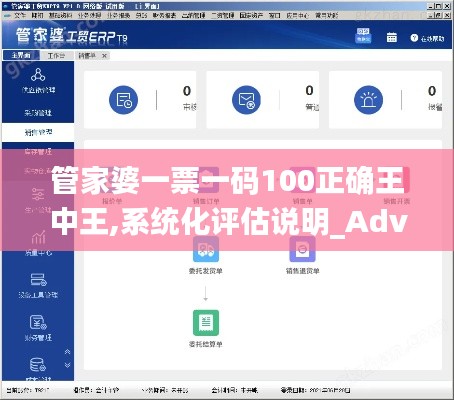Open the mobile QR icon in header
Screen dimensions: 454x400
pyautogui.click(x=363, y=35)
